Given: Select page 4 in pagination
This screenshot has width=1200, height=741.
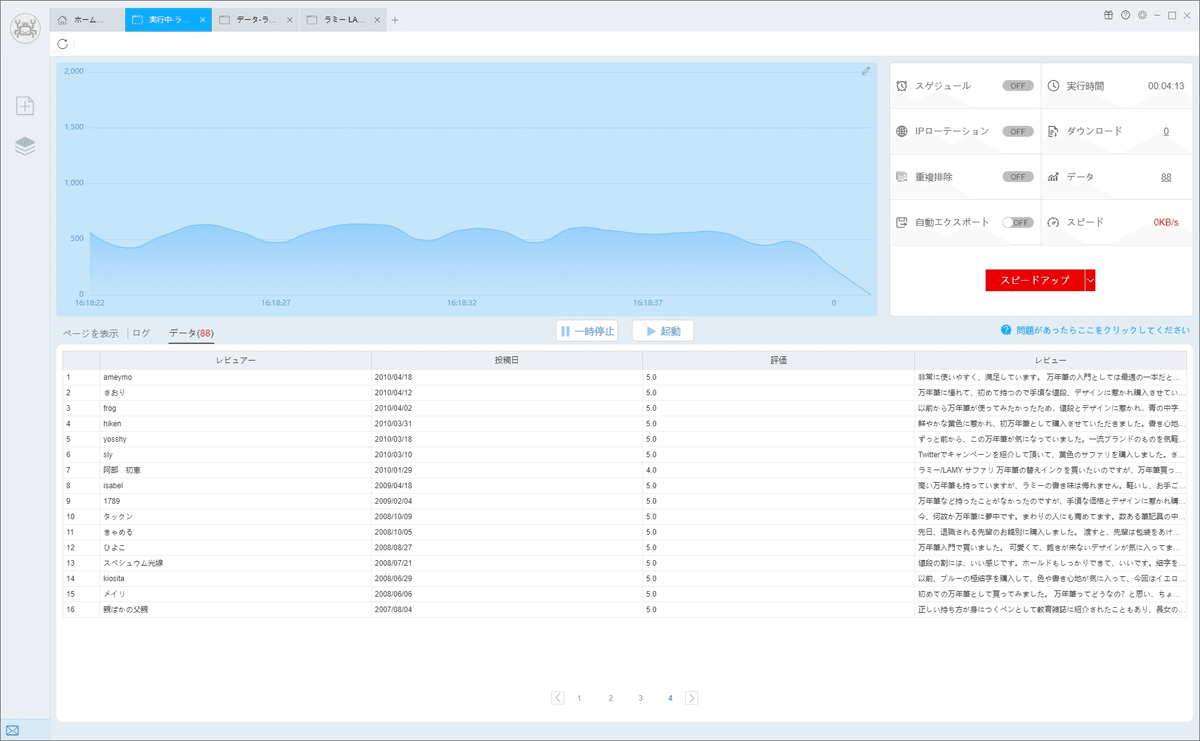Looking at the screenshot, I should tap(670, 698).
